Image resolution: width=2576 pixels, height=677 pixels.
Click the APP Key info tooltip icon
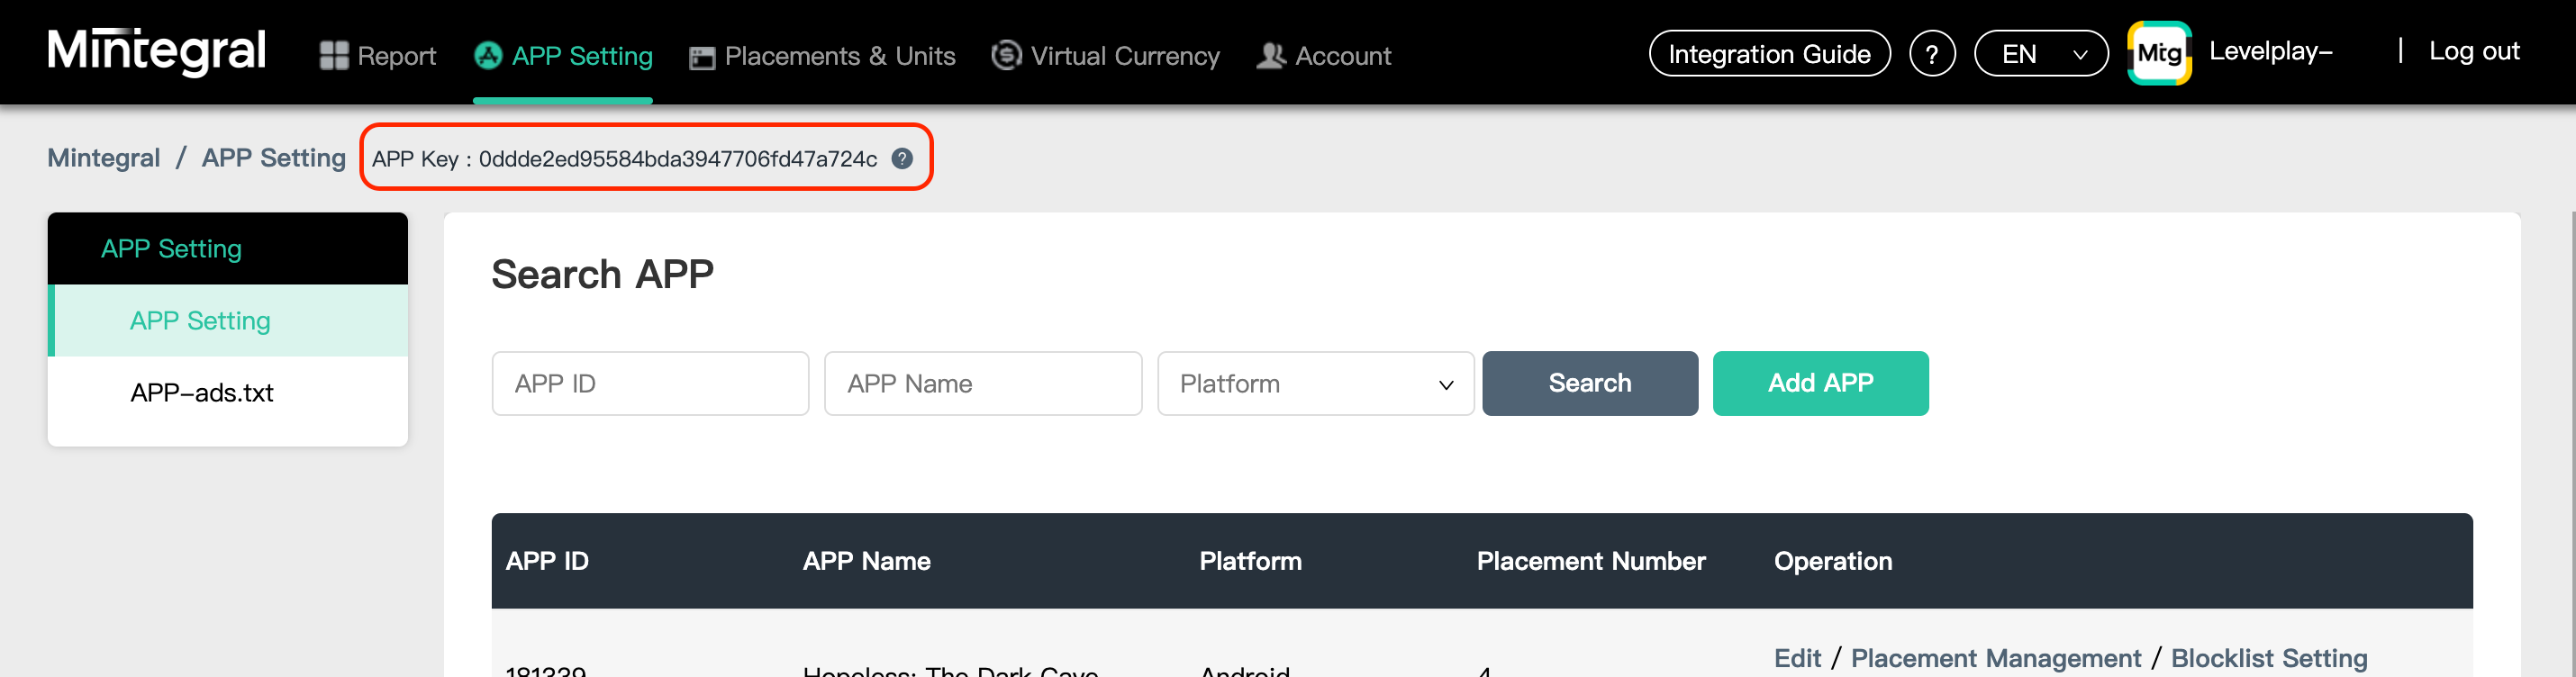(902, 159)
